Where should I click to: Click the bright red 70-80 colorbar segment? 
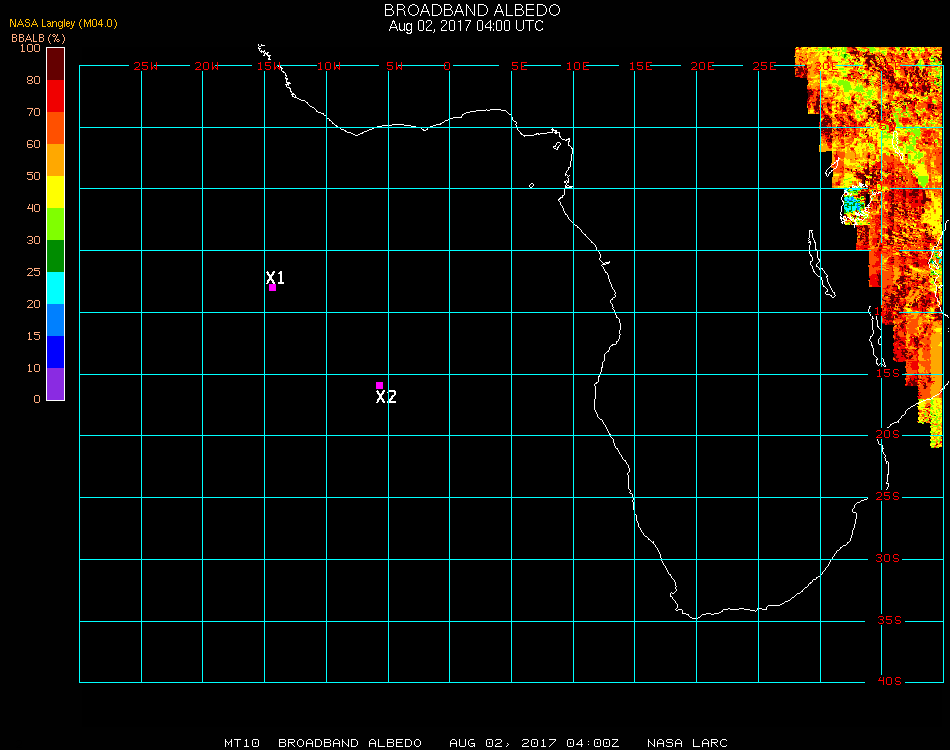56,96
